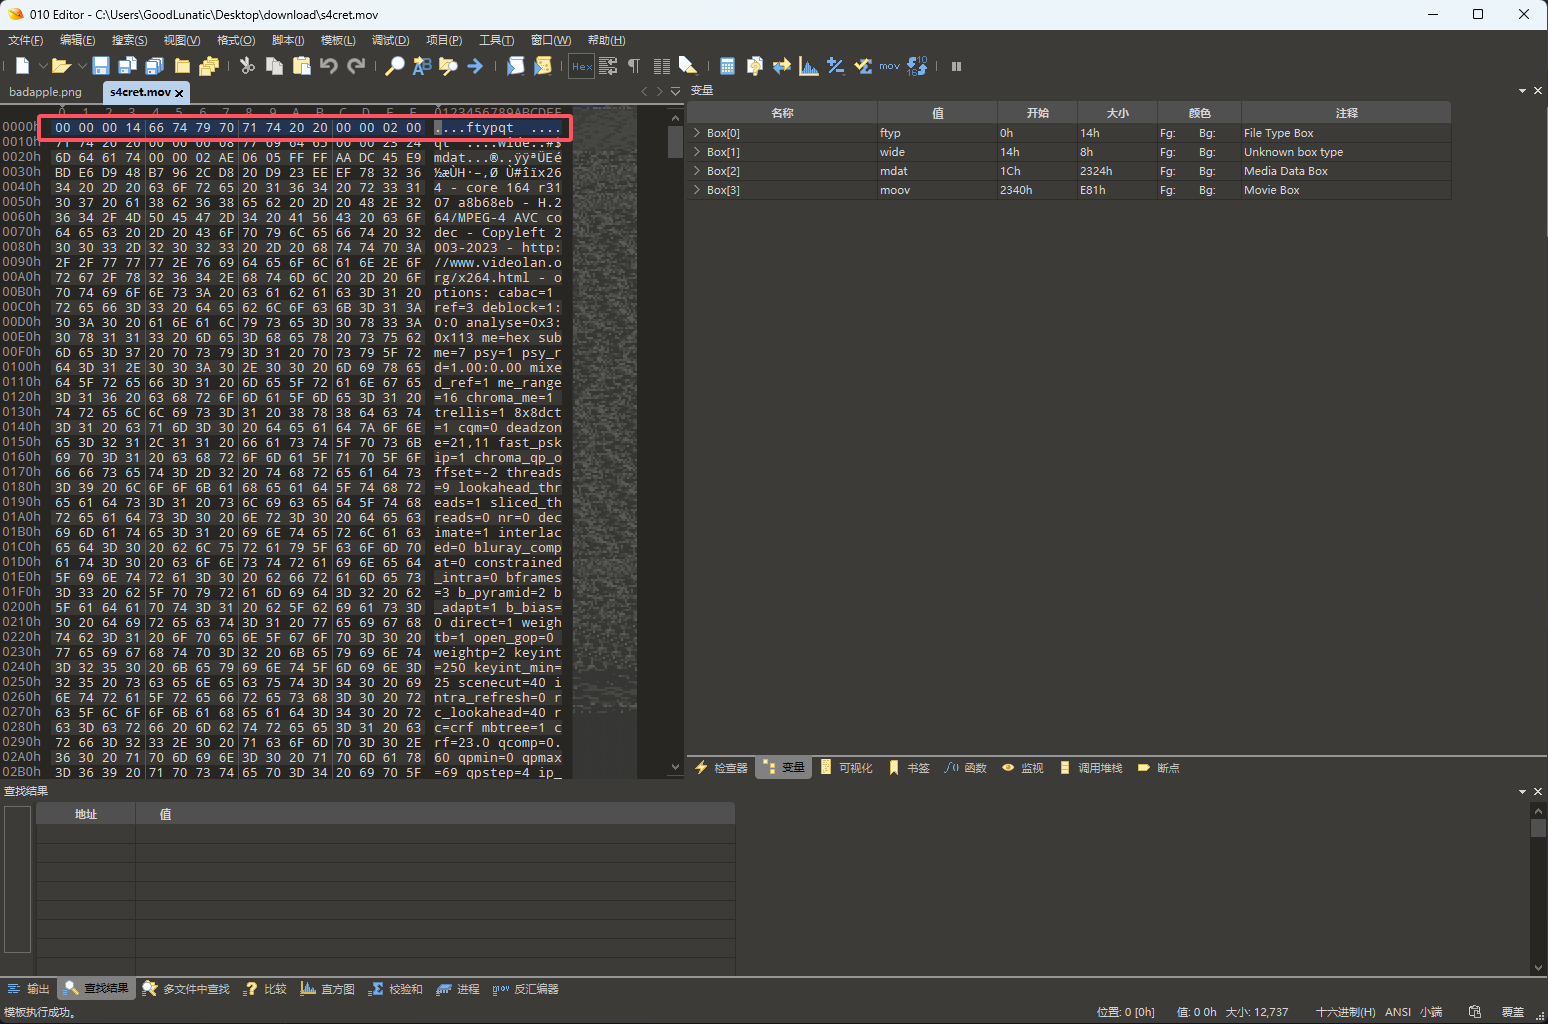Image resolution: width=1548 pixels, height=1024 pixels.
Task: Switch to the 监视 panel tab
Action: click(x=1023, y=768)
